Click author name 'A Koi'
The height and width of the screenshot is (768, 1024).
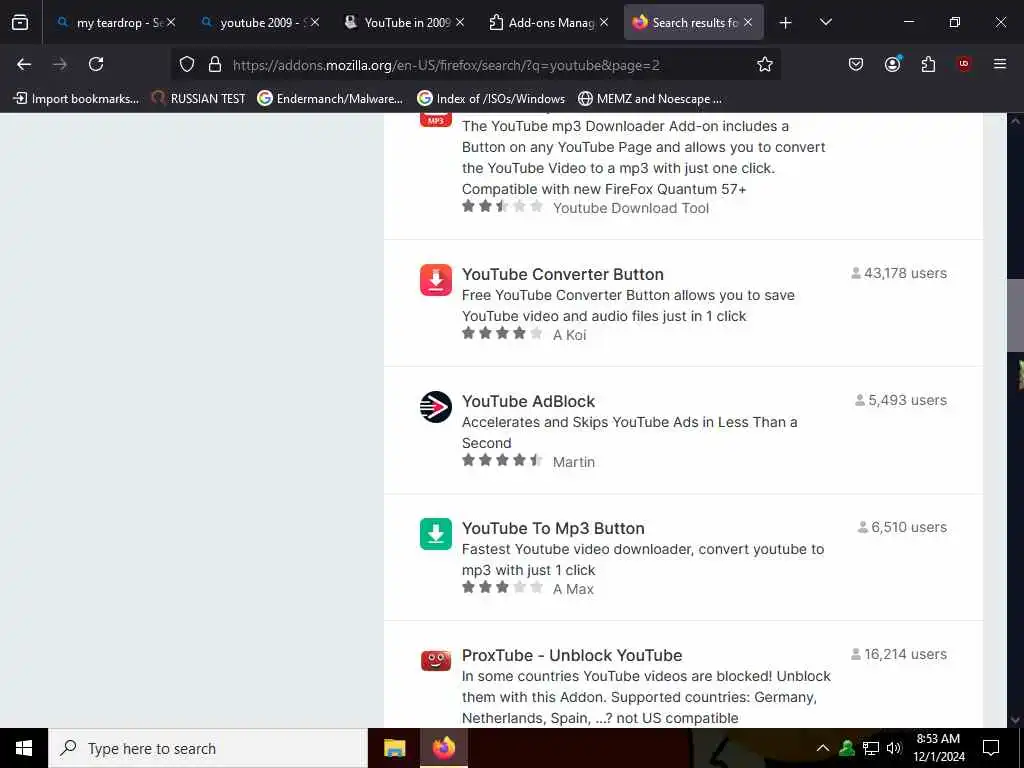[569, 335]
